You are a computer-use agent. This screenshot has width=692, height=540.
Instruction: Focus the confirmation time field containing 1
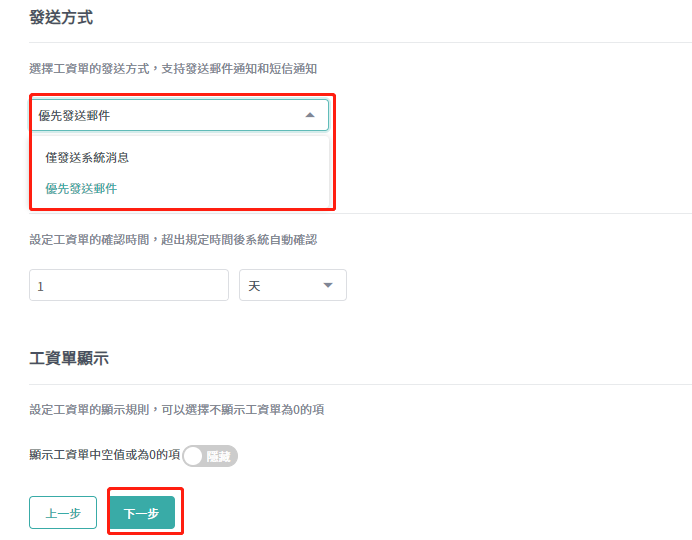129,285
